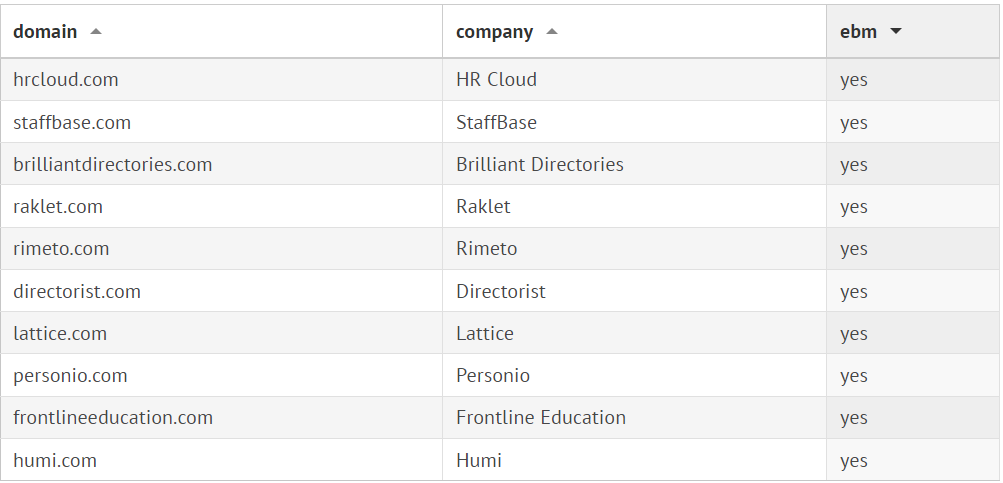Select the hrcloud.com domain cell
The height and width of the screenshot is (483, 1003).
pyautogui.click(x=66, y=80)
